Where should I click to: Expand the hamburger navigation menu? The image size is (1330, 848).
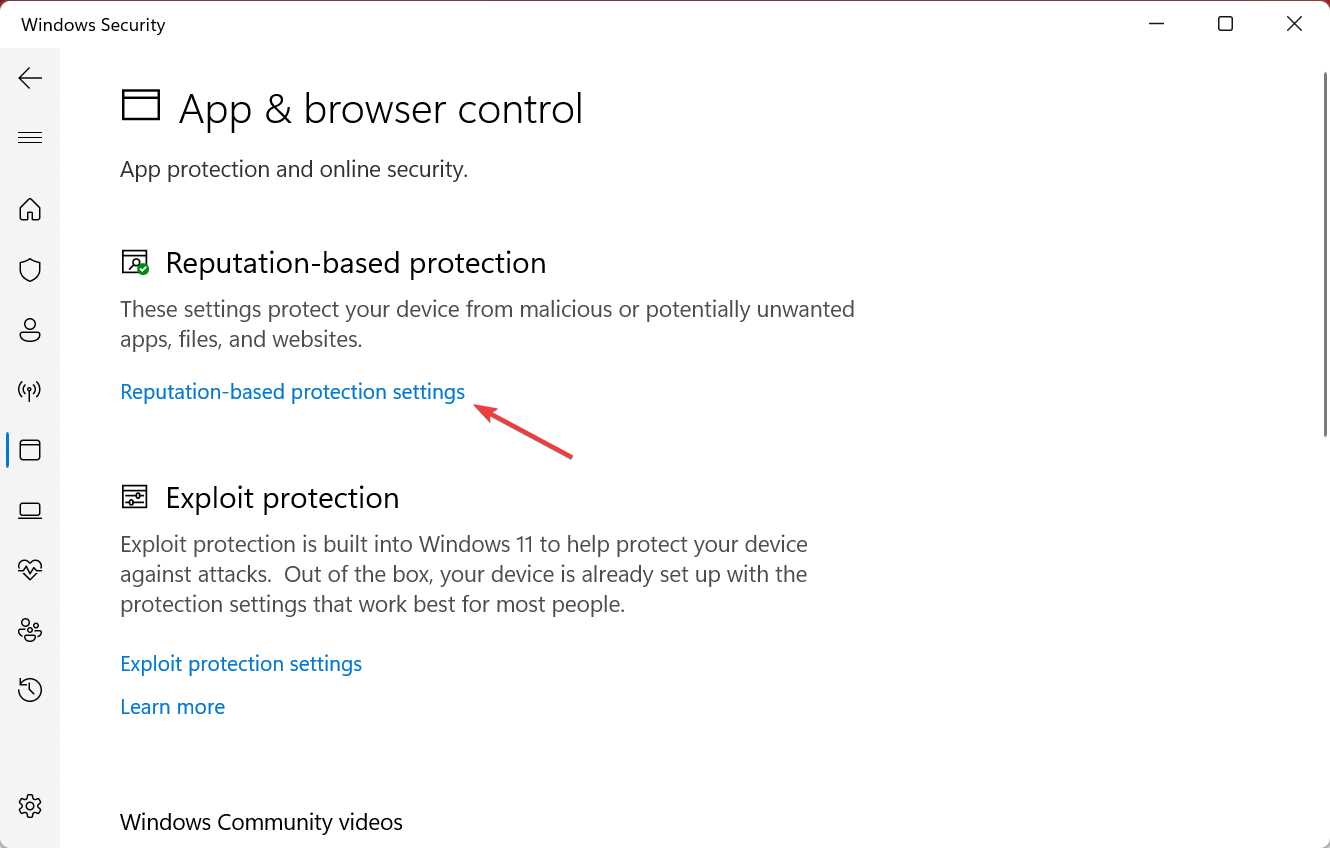[x=30, y=137]
